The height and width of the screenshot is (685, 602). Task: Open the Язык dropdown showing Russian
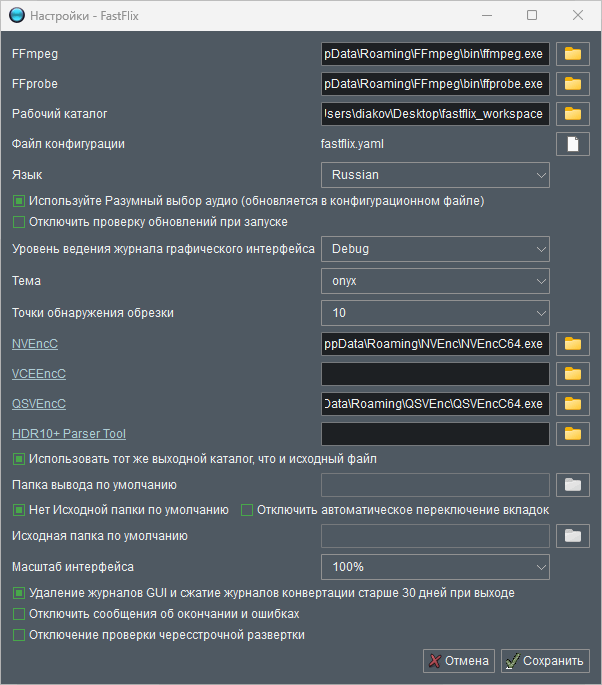pyautogui.click(x=435, y=175)
